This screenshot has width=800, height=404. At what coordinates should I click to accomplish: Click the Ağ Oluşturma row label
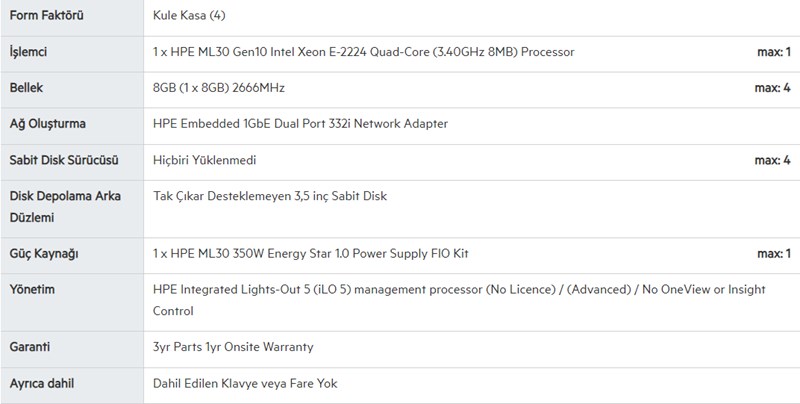tap(48, 124)
